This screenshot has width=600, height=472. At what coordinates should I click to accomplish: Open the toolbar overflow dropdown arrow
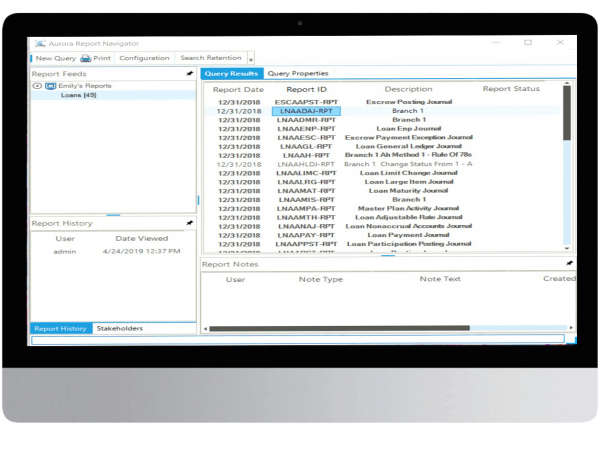(x=250, y=60)
